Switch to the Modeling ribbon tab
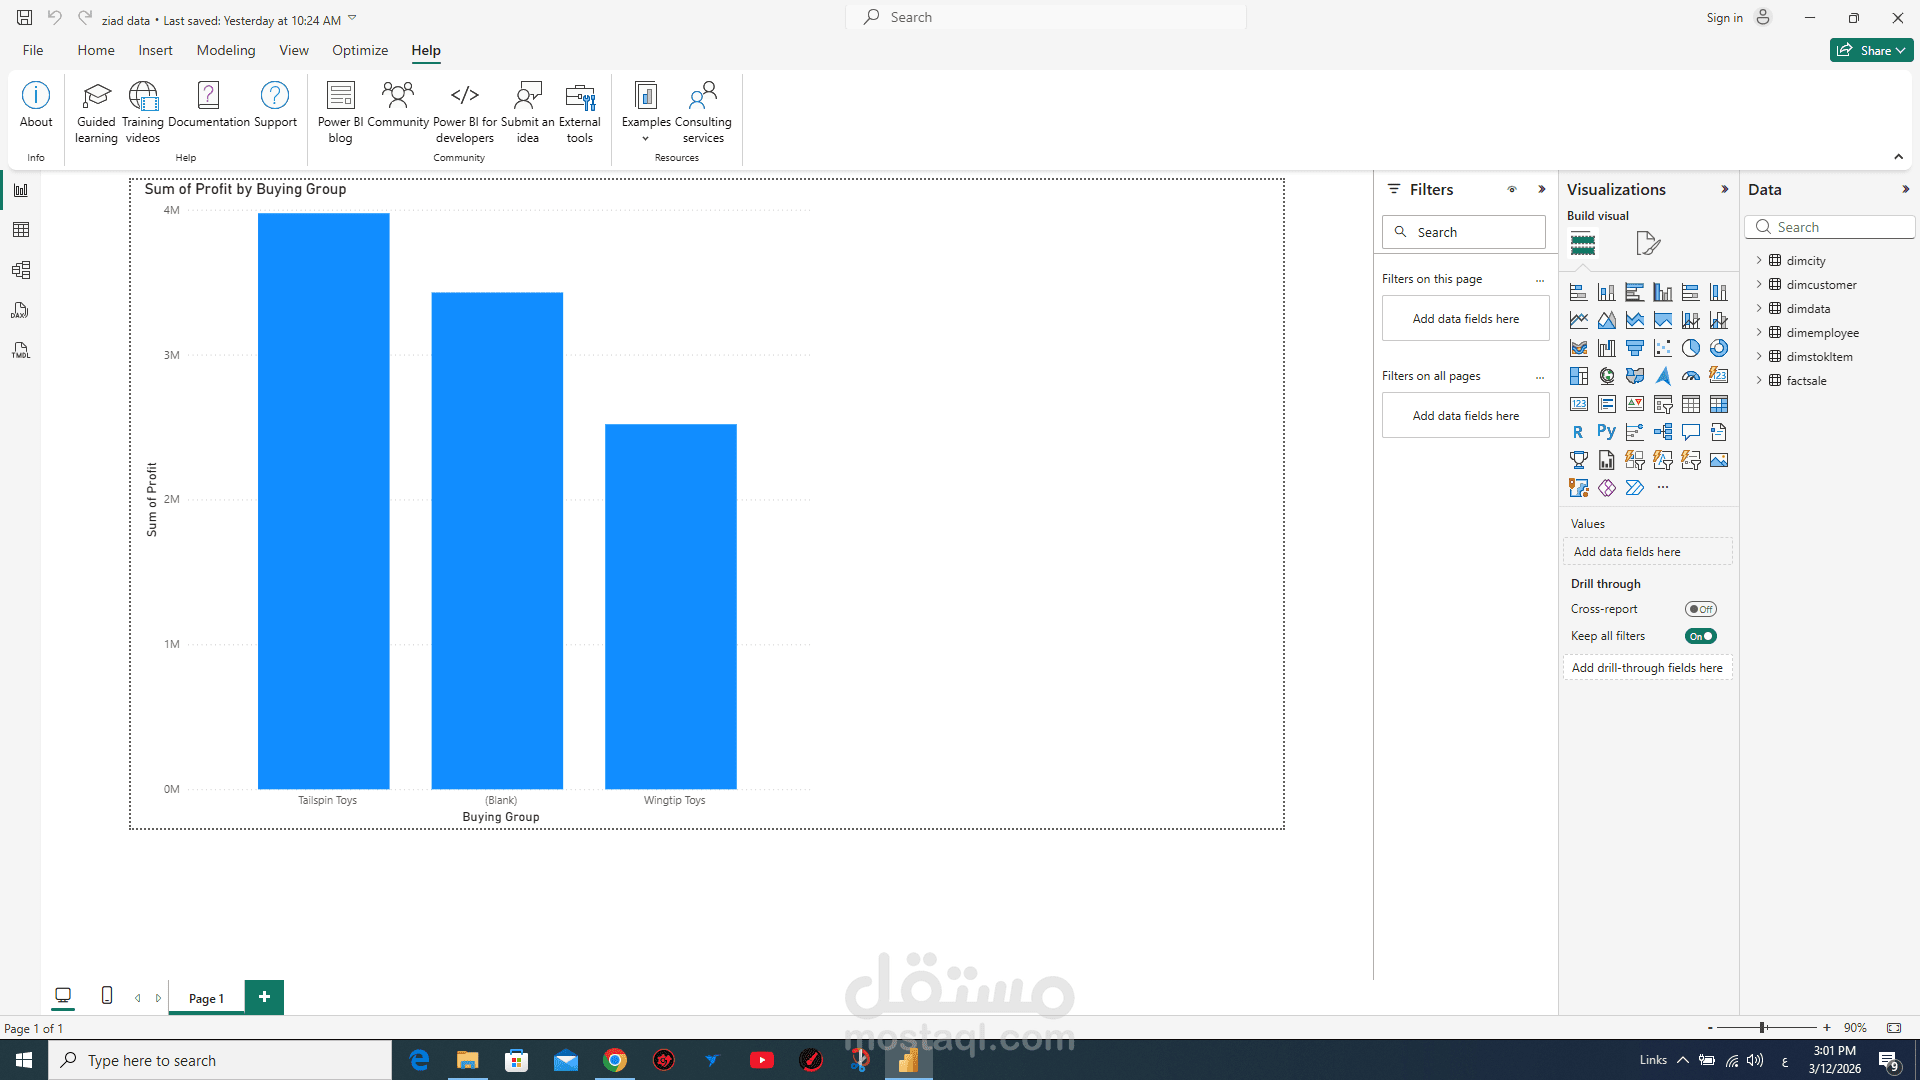The height and width of the screenshot is (1080, 1920). point(226,50)
